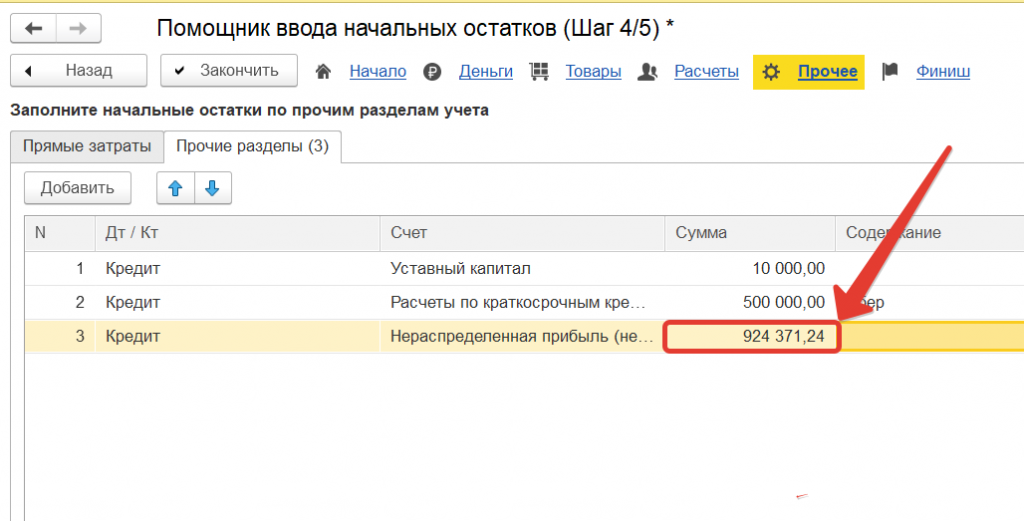Click the forward navigation arrow icon
Image resolution: width=1024 pixels, height=521 pixels.
[75, 28]
